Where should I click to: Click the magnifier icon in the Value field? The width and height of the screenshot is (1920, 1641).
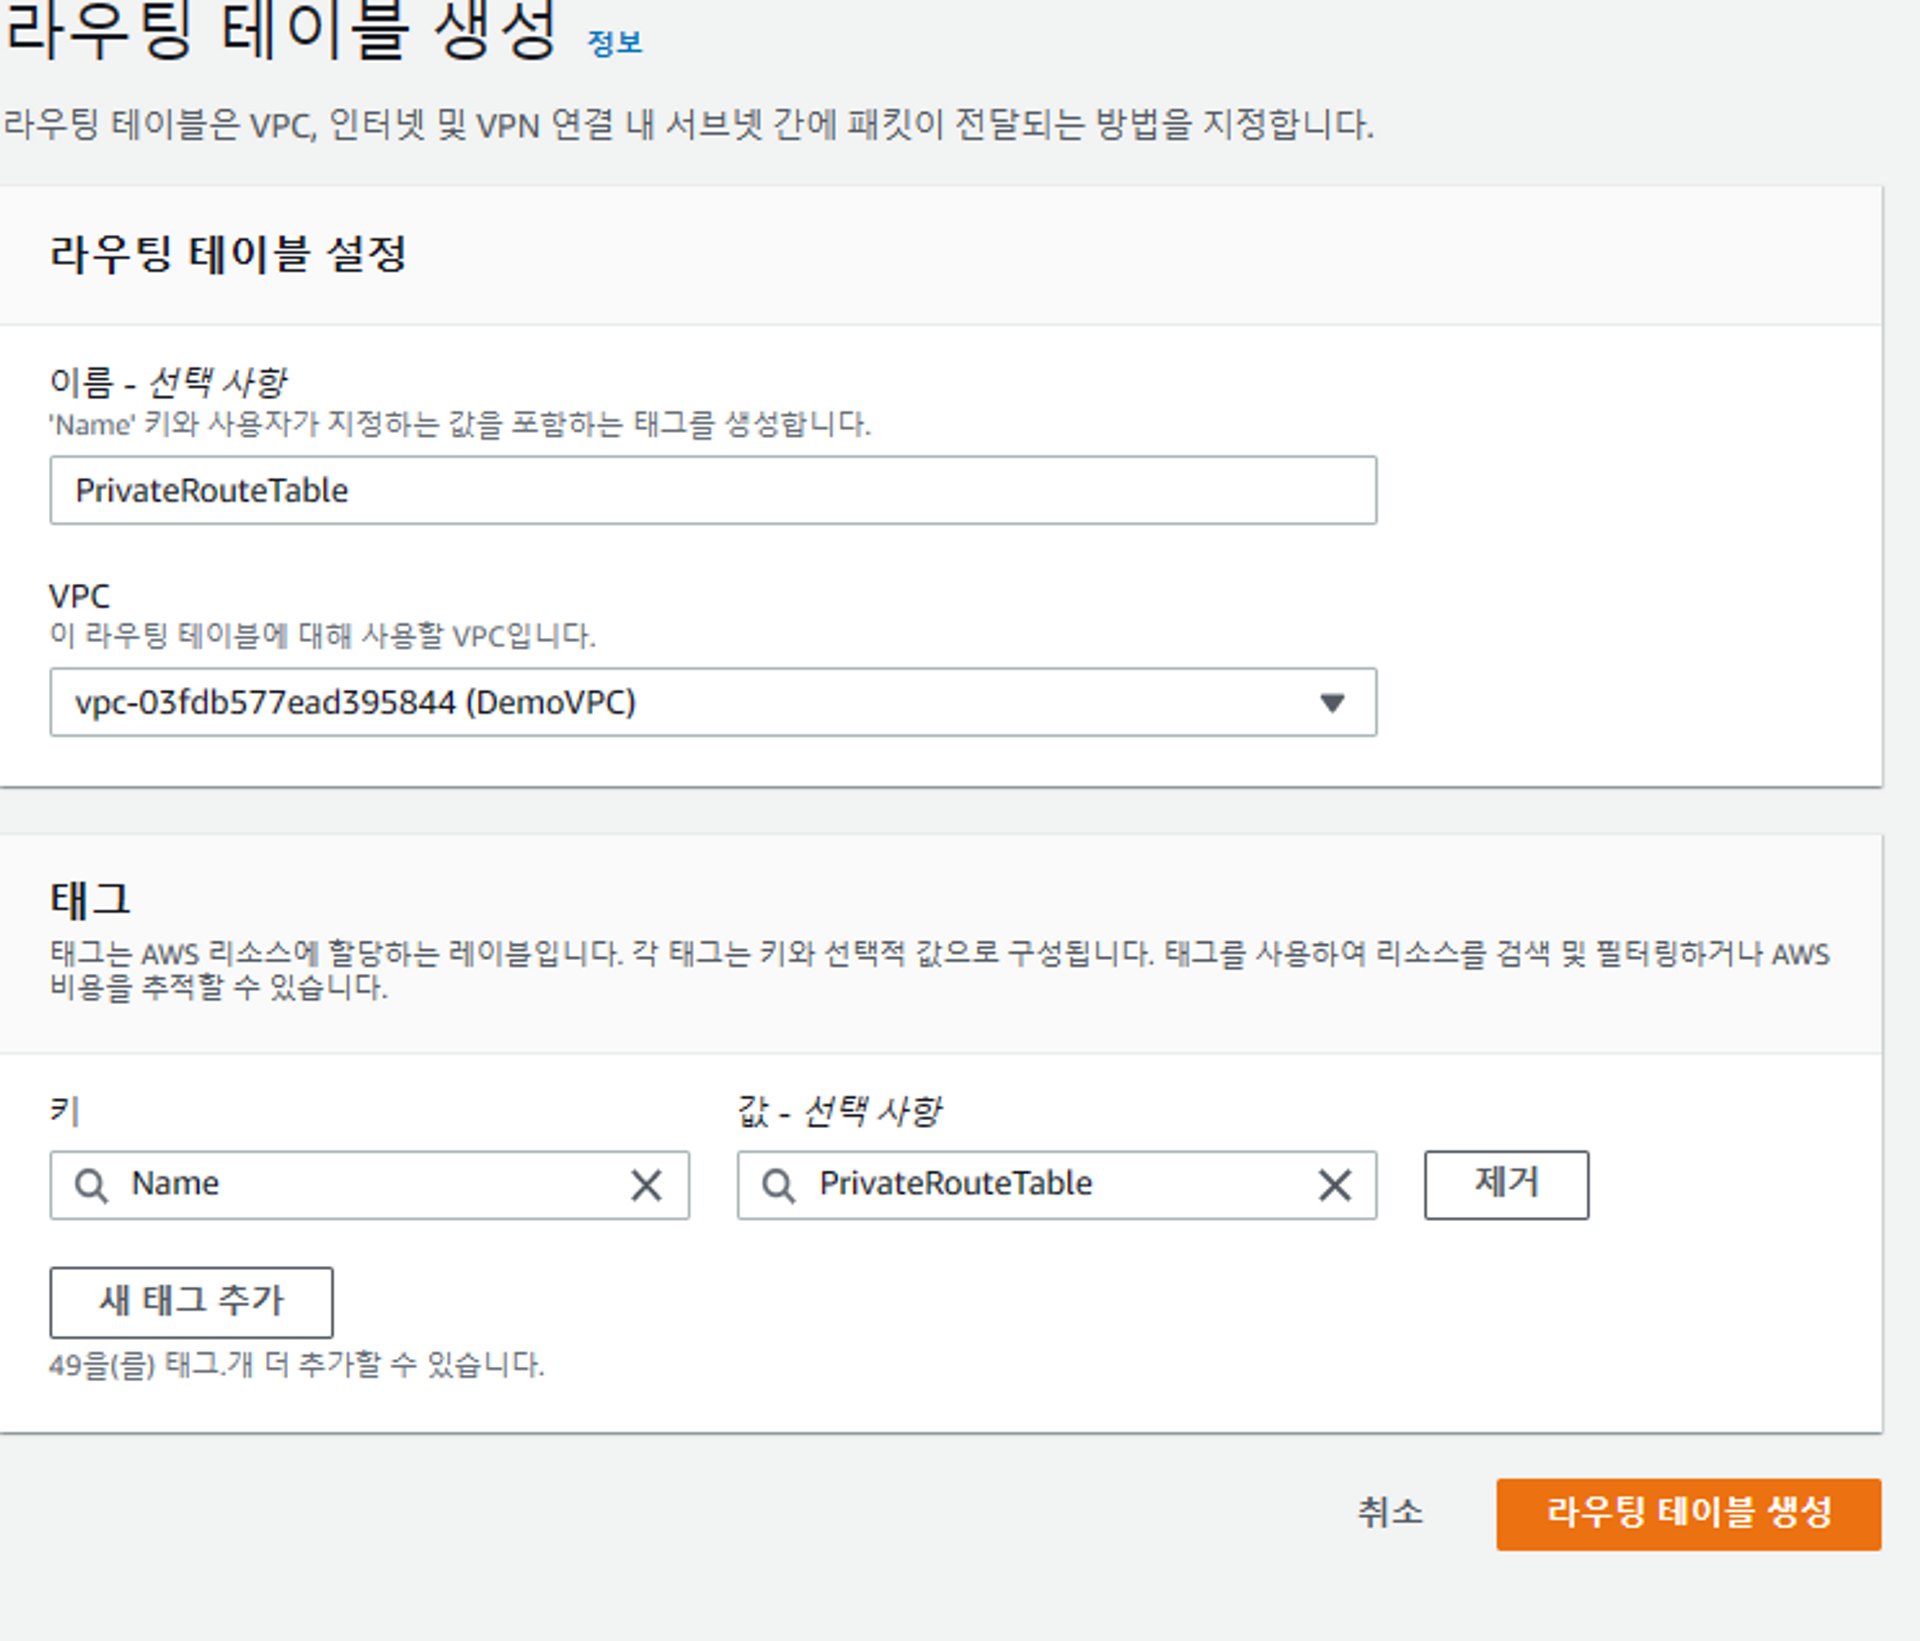[x=778, y=1185]
